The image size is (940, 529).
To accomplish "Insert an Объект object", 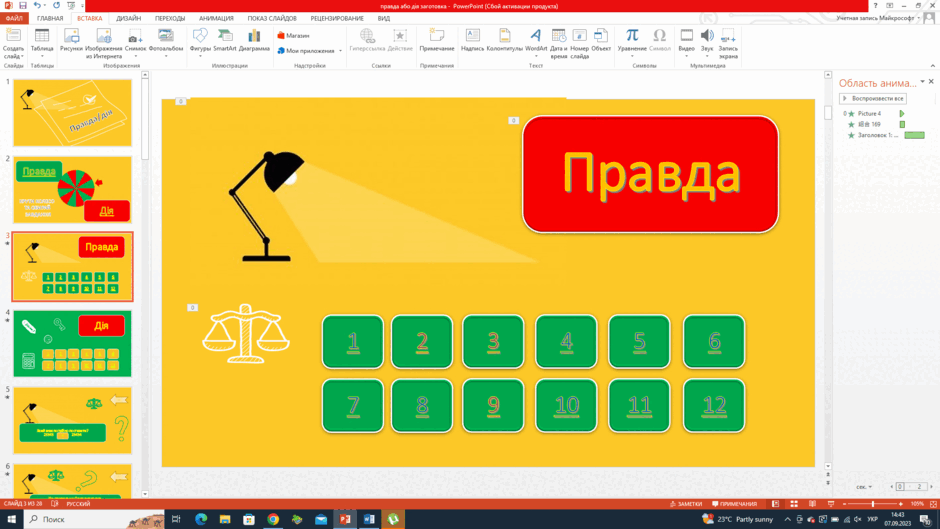I will 601,40.
